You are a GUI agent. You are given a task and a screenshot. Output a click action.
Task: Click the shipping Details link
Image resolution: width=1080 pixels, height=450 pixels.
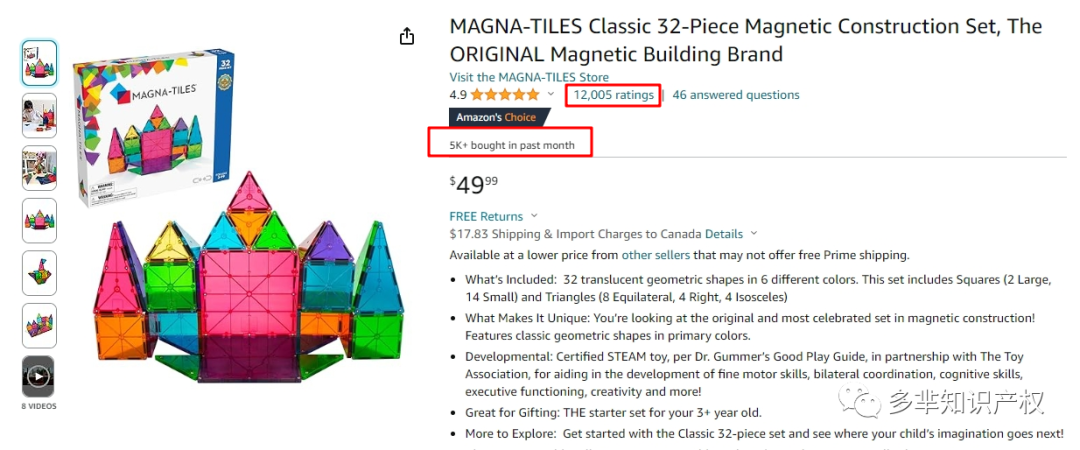point(724,234)
